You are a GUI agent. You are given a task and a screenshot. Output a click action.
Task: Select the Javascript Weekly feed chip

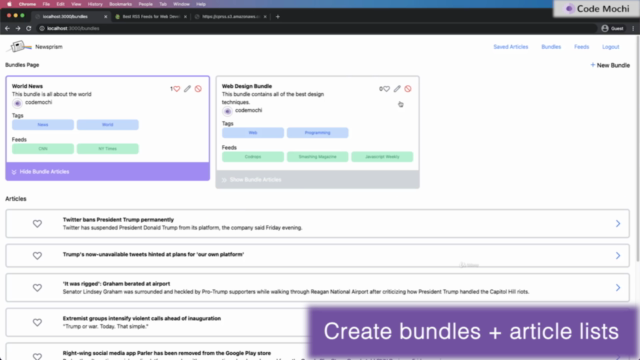382,157
